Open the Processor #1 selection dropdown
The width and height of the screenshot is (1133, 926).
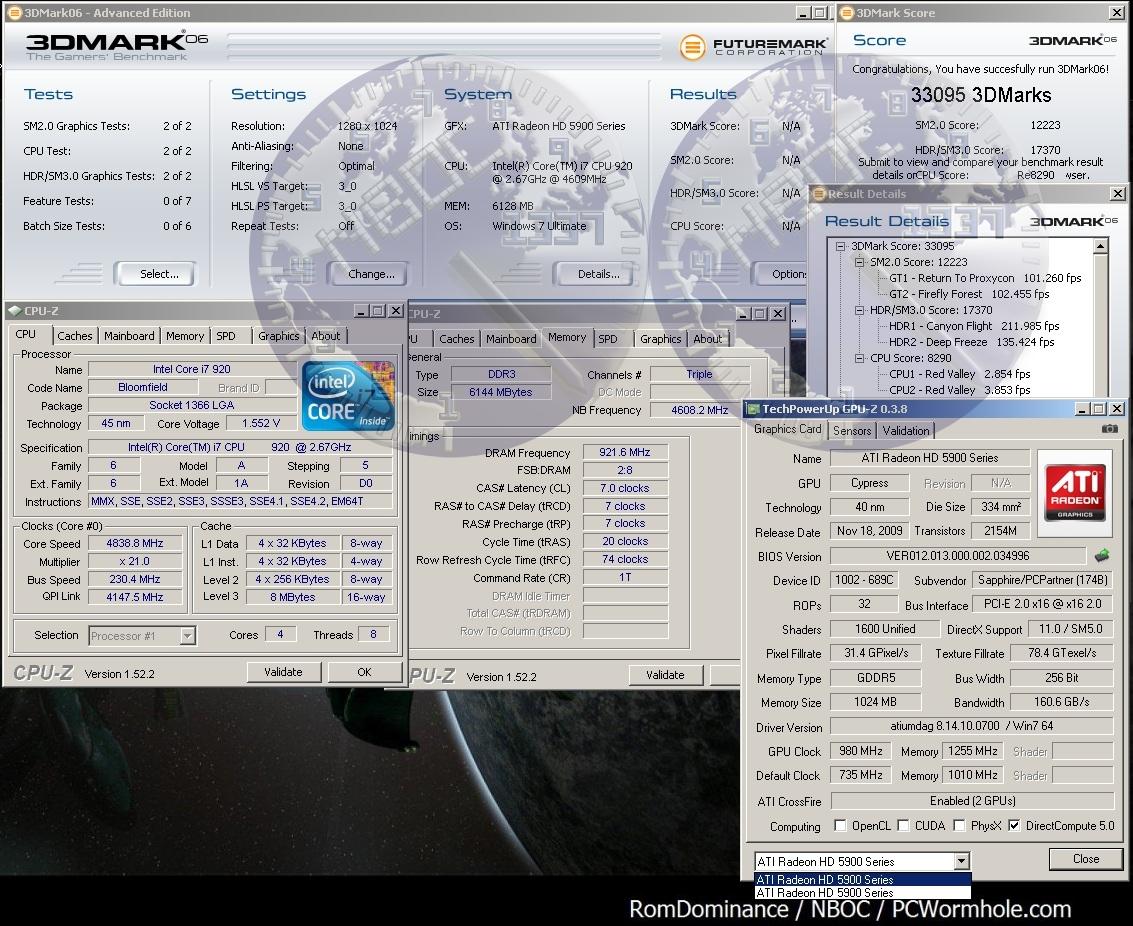(187, 636)
